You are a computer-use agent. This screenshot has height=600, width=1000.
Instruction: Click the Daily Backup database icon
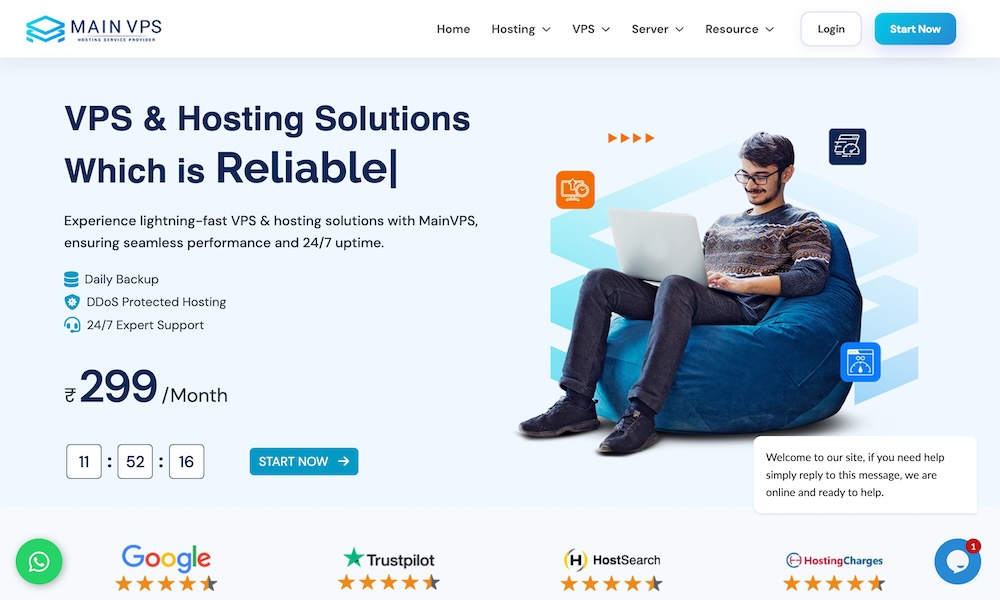coord(71,279)
